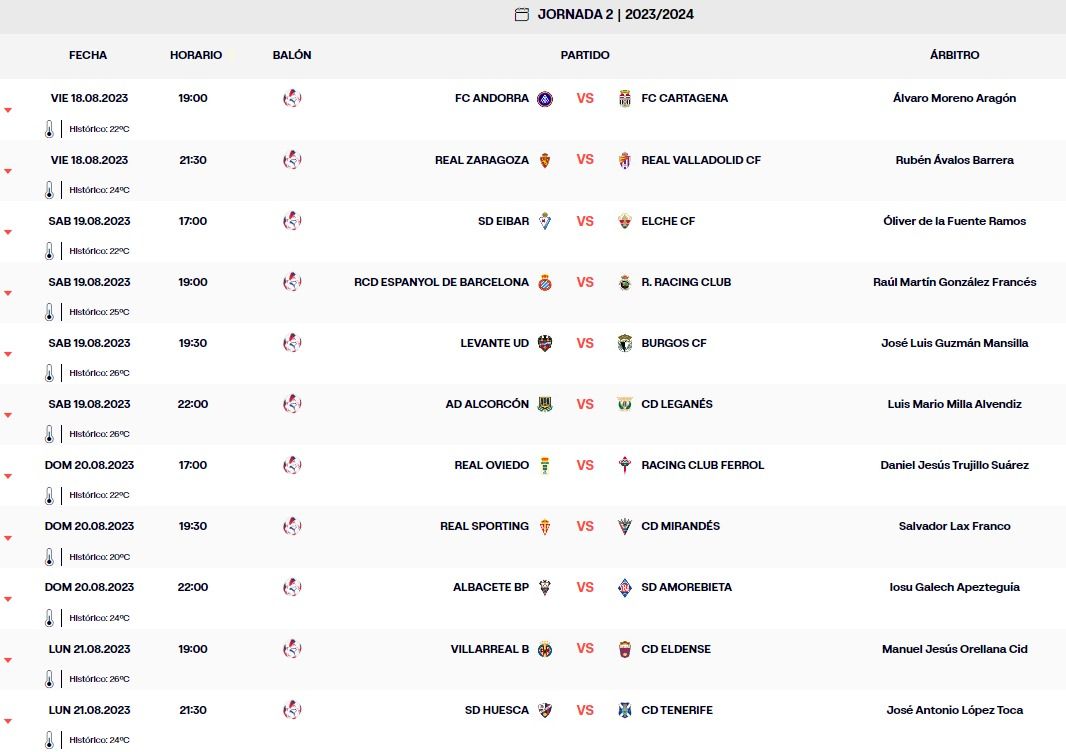Click the RCD Espanyol crest icon
This screenshot has width=1066, height=752.
[545, 282]
